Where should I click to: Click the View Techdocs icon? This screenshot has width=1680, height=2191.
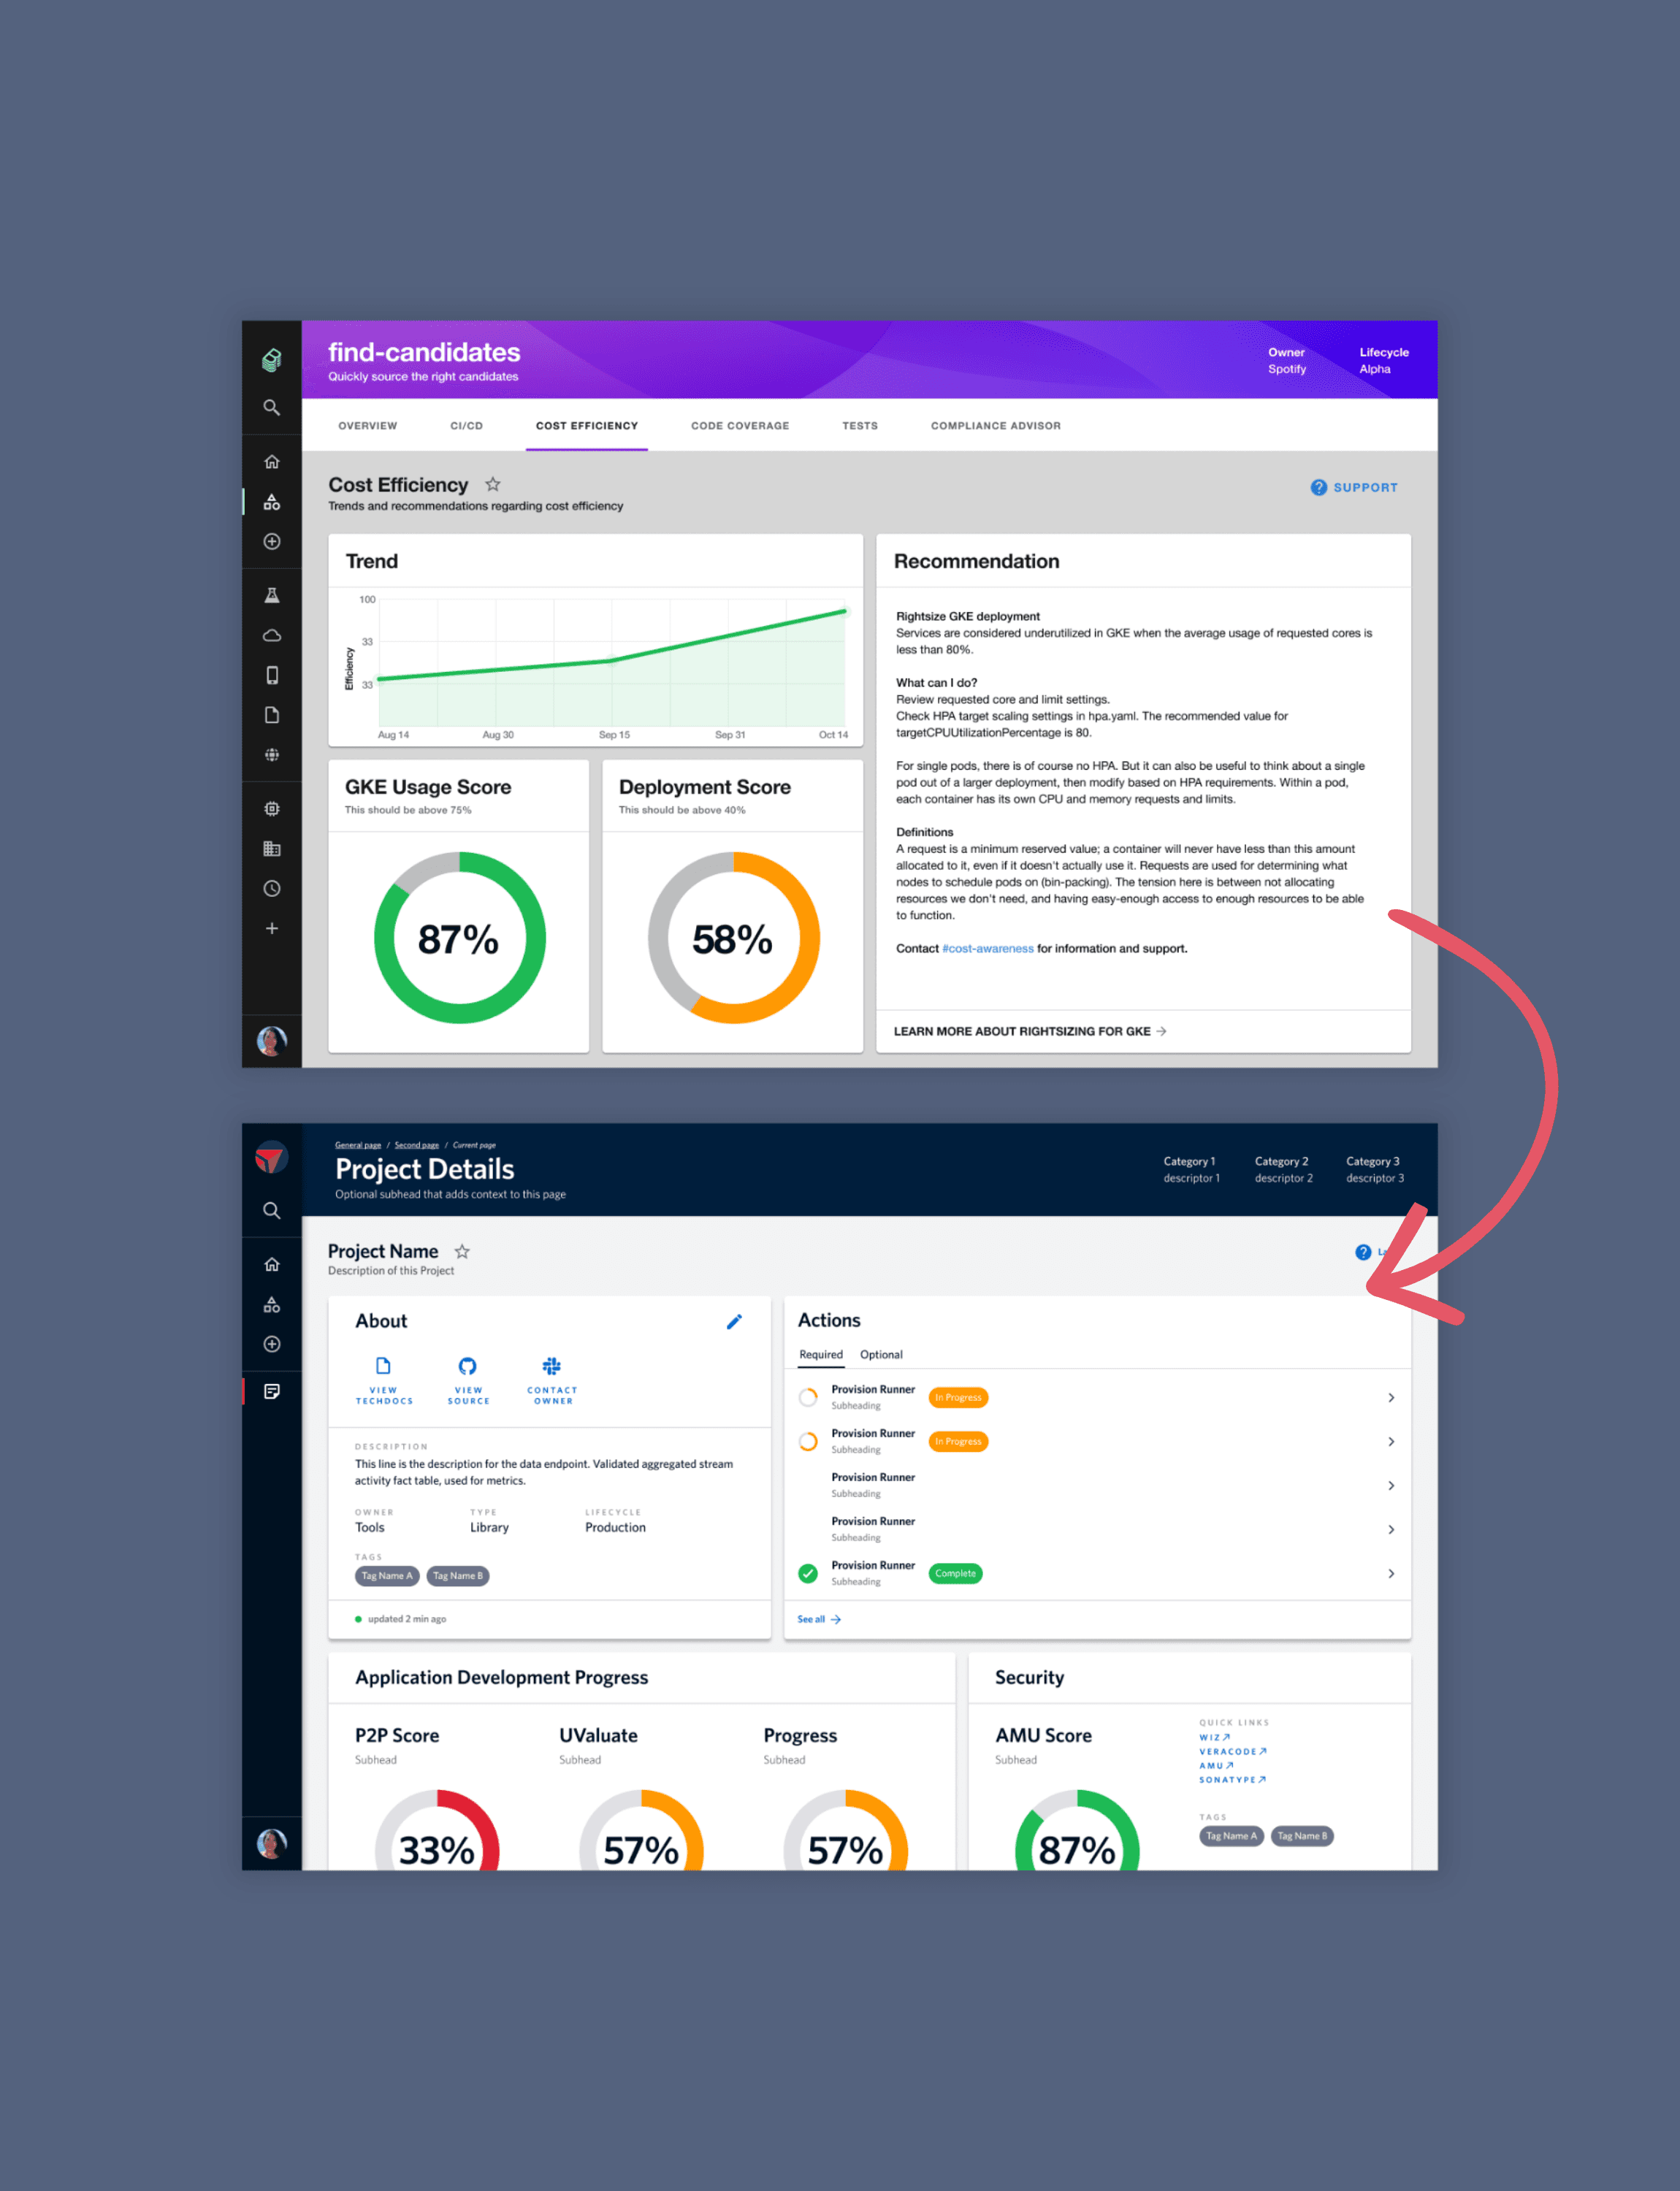(x=383, y=1366)
